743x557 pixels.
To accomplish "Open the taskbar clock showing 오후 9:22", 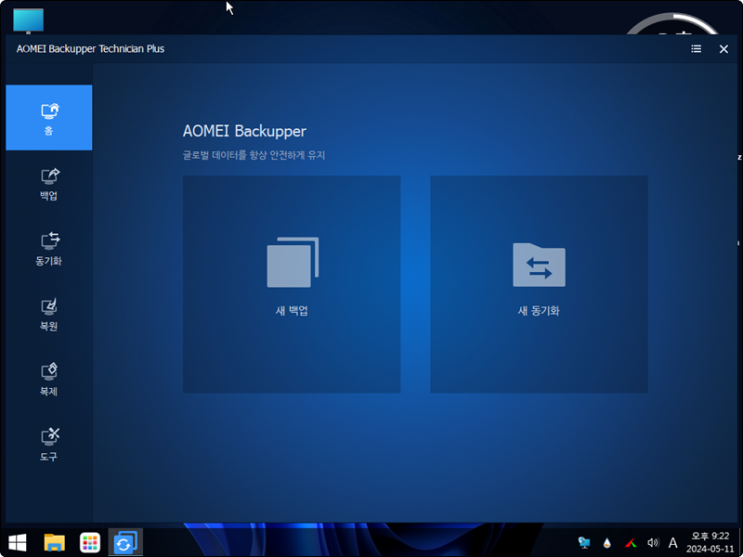I will [x=710, y=543].
